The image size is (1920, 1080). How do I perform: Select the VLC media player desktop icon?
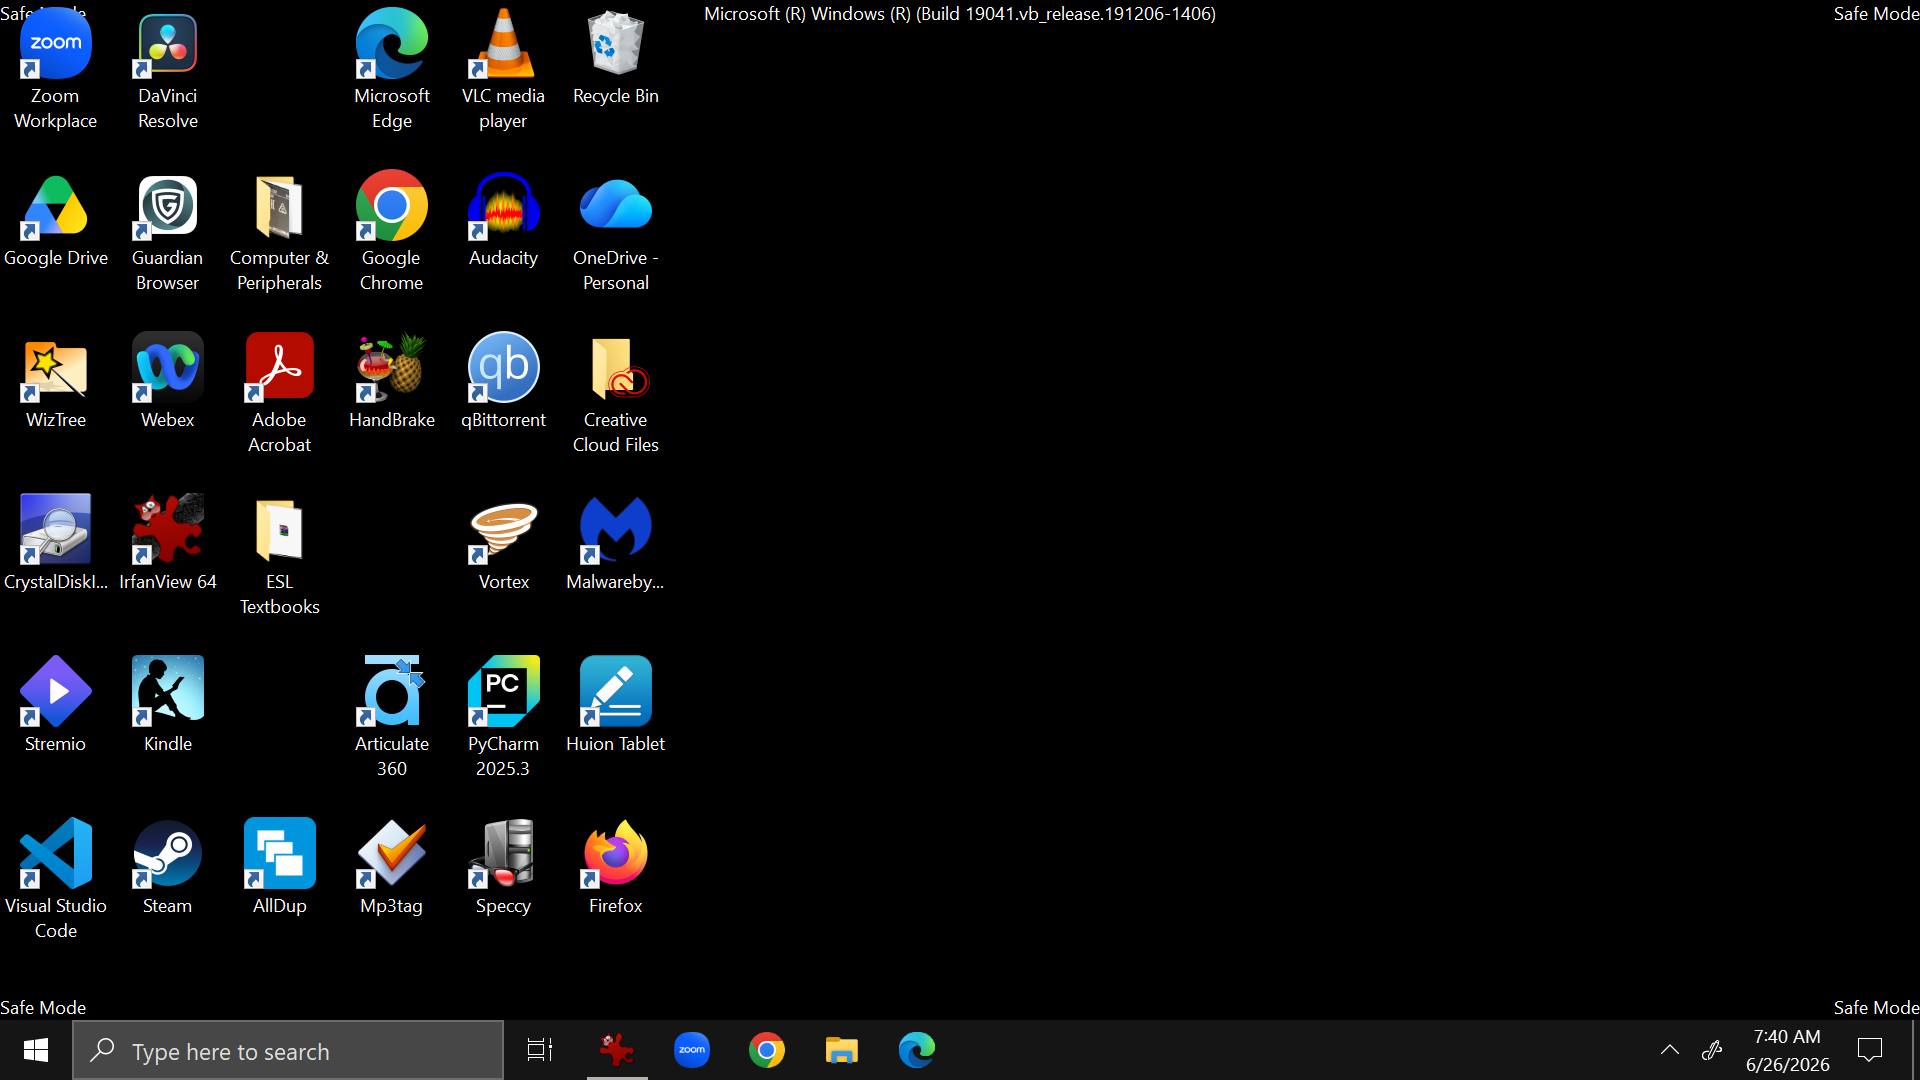(x=504, y=70)
